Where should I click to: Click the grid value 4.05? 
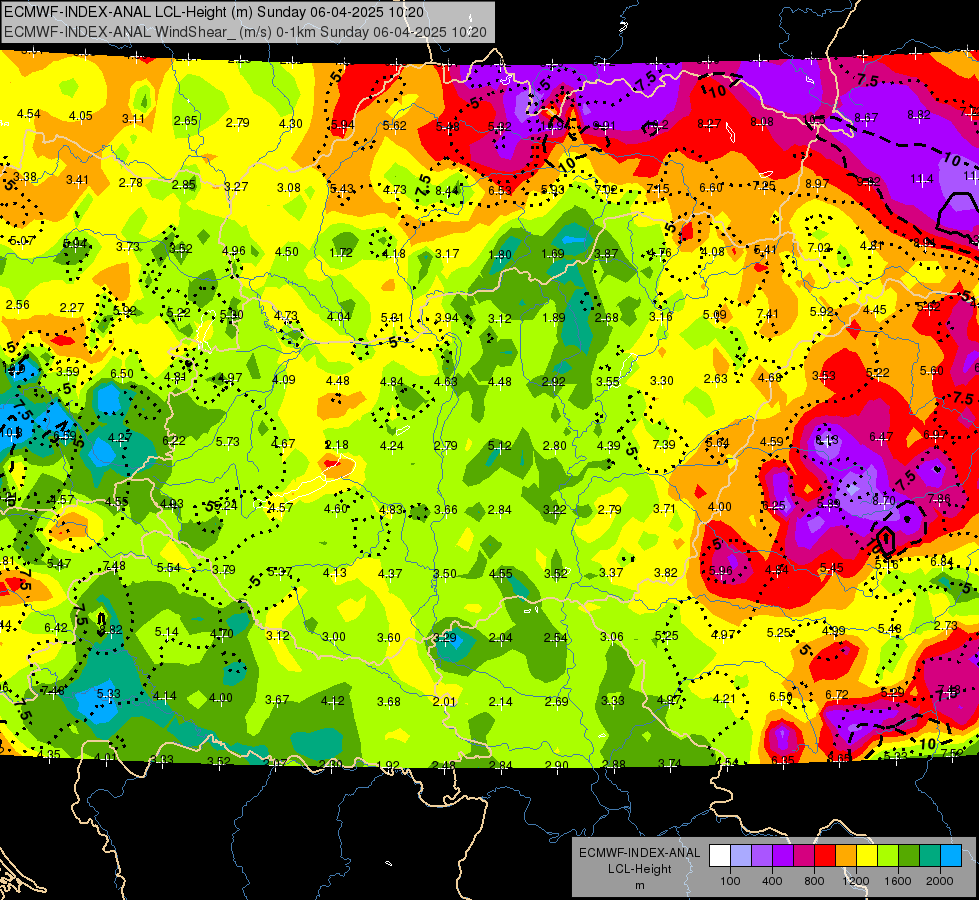(x=81, y=116)
